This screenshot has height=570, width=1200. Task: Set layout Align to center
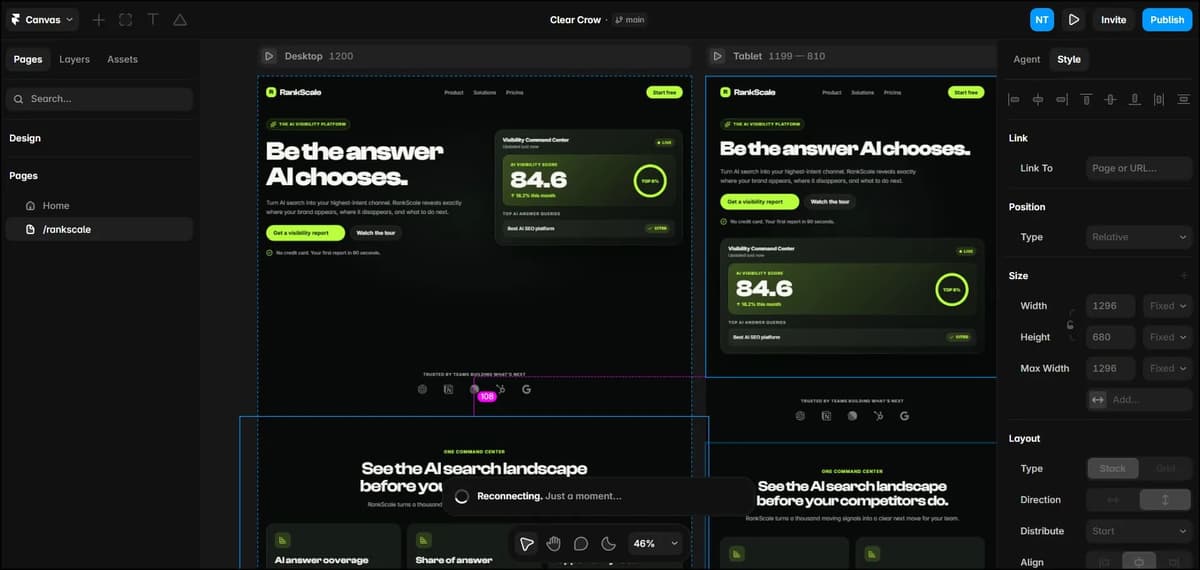pos(1139,562)
